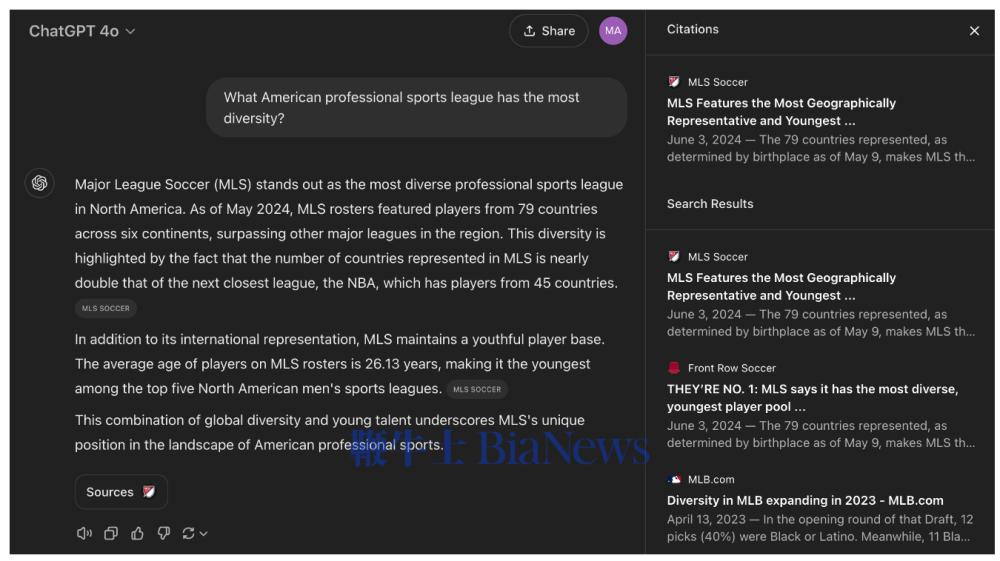This screenshot has height=561, width=1000.
Task: Open the top MLS Soccer citation article
Action: [x=781, y=111]
